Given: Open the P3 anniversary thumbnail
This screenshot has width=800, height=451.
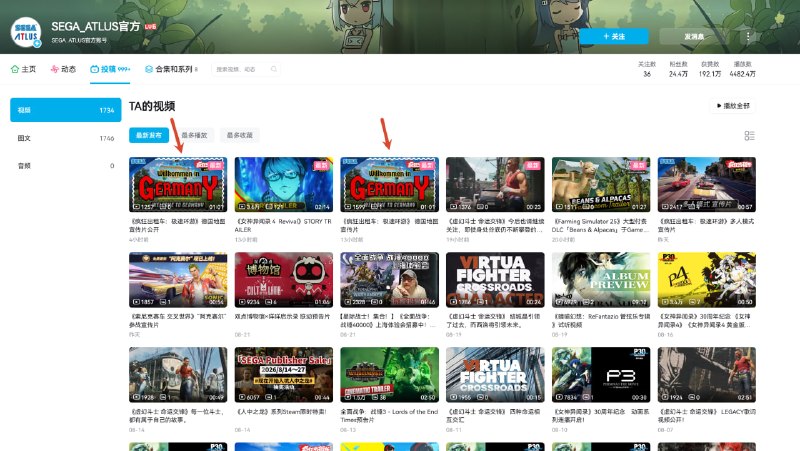Looking at the screenshot, I should (601, 374).
